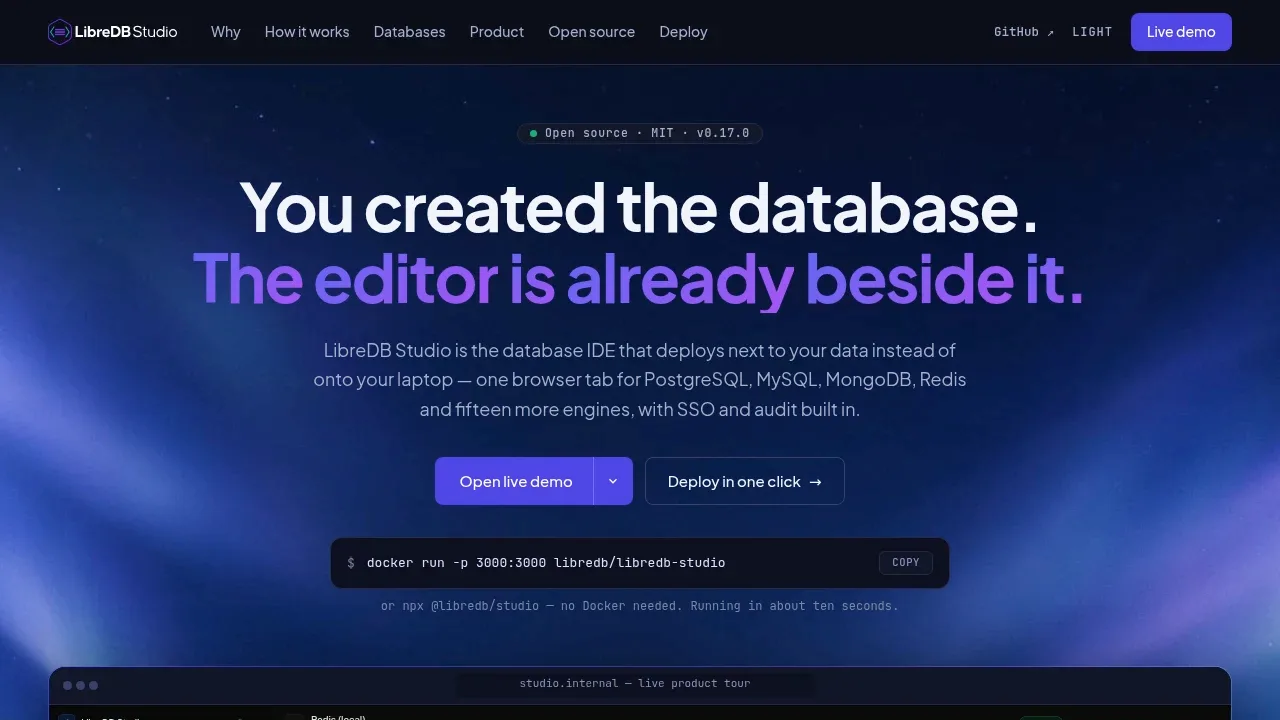1280x720 pixels.
Task: Select Product in the navigation bar
Action: tap(497, 32)
